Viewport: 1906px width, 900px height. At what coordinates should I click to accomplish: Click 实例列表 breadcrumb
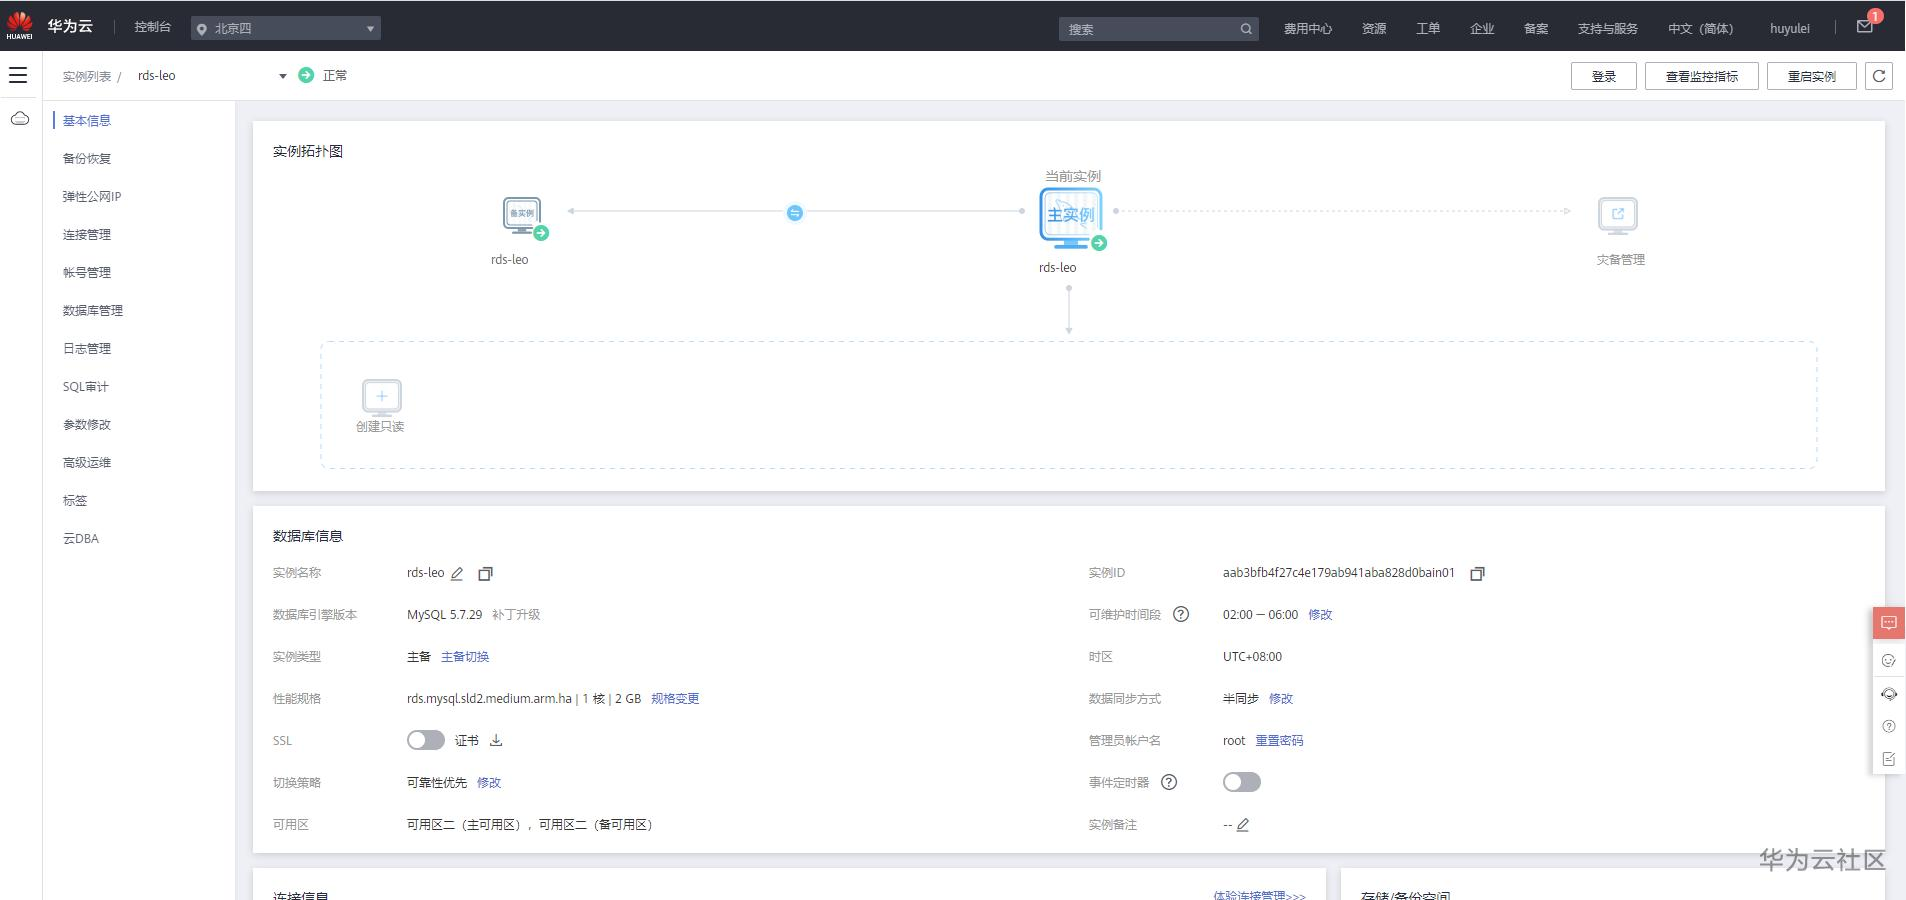coord(87,76)
